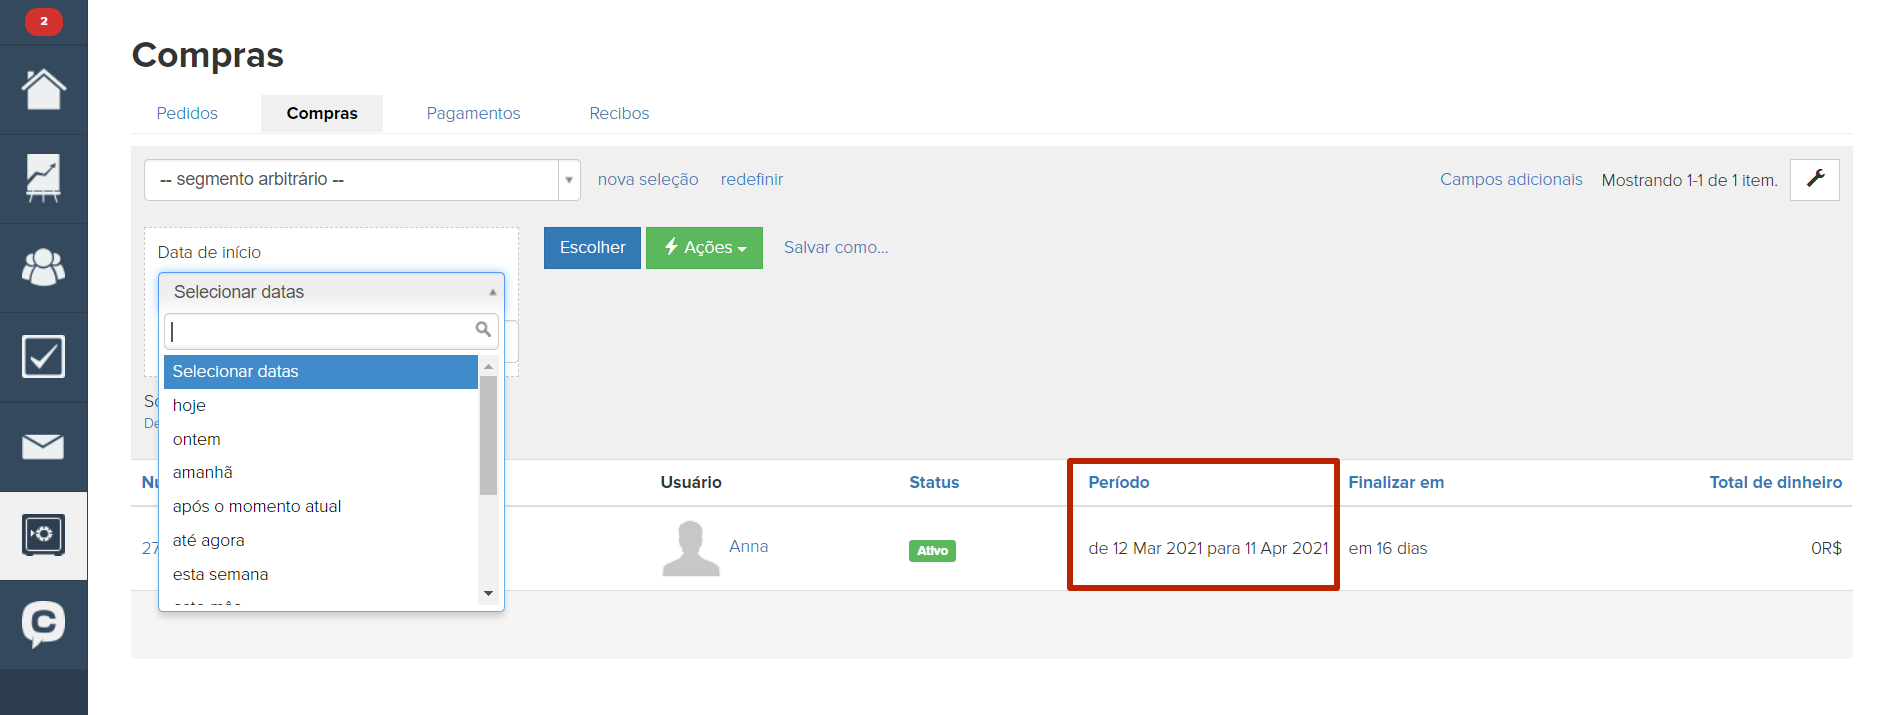The image size is (1878, 715).
Task: Switch to the Pedidos tab
Action: 187,114
